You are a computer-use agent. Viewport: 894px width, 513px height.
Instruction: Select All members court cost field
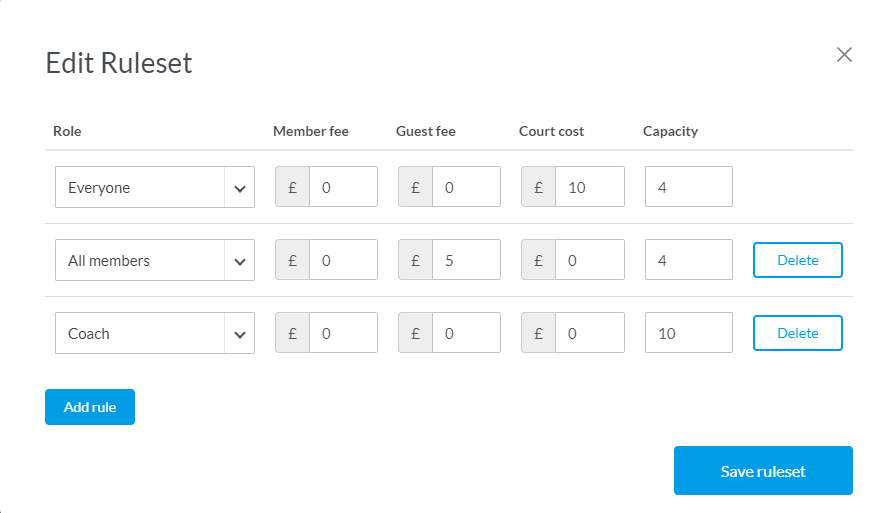pos(589,260)
